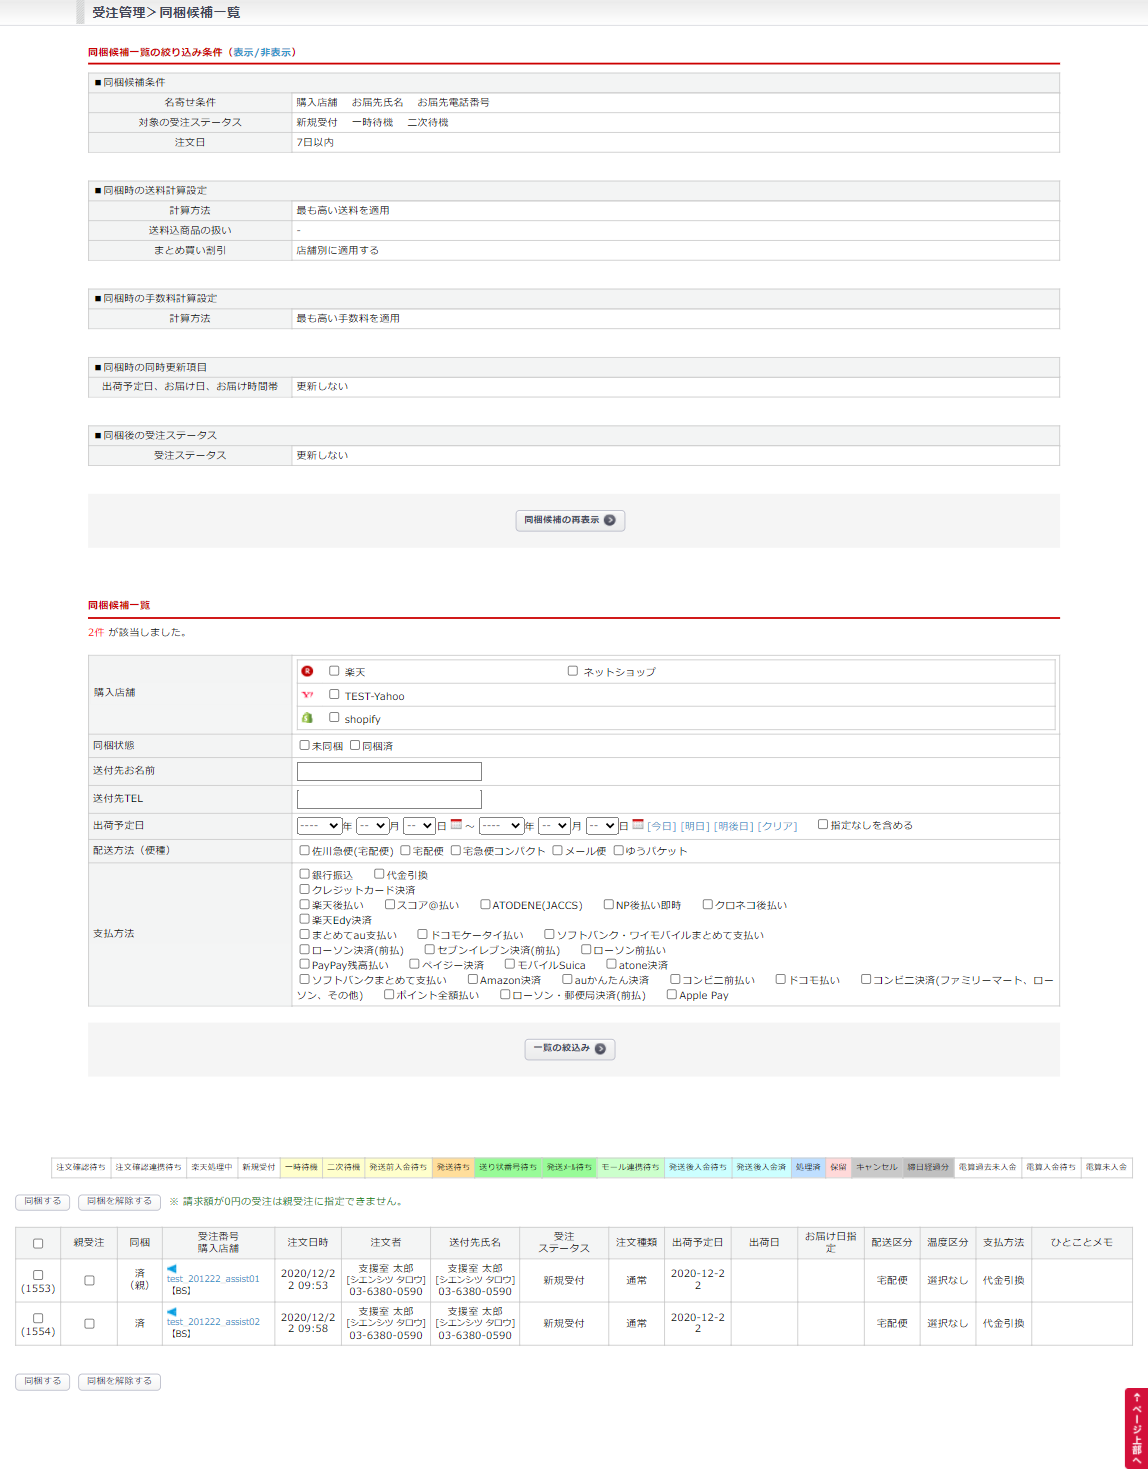Open the start date calendar picker icon
Viewport: 1148px width, 1470px height.
tap(456, 825)
